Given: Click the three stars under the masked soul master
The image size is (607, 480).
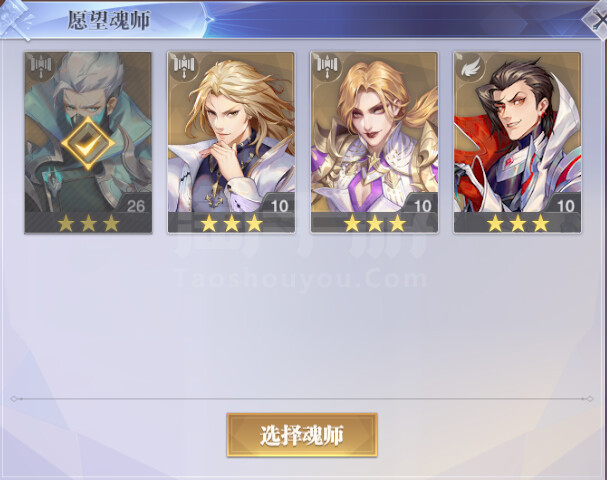Looking at the screenshot, I should (88, 223).
